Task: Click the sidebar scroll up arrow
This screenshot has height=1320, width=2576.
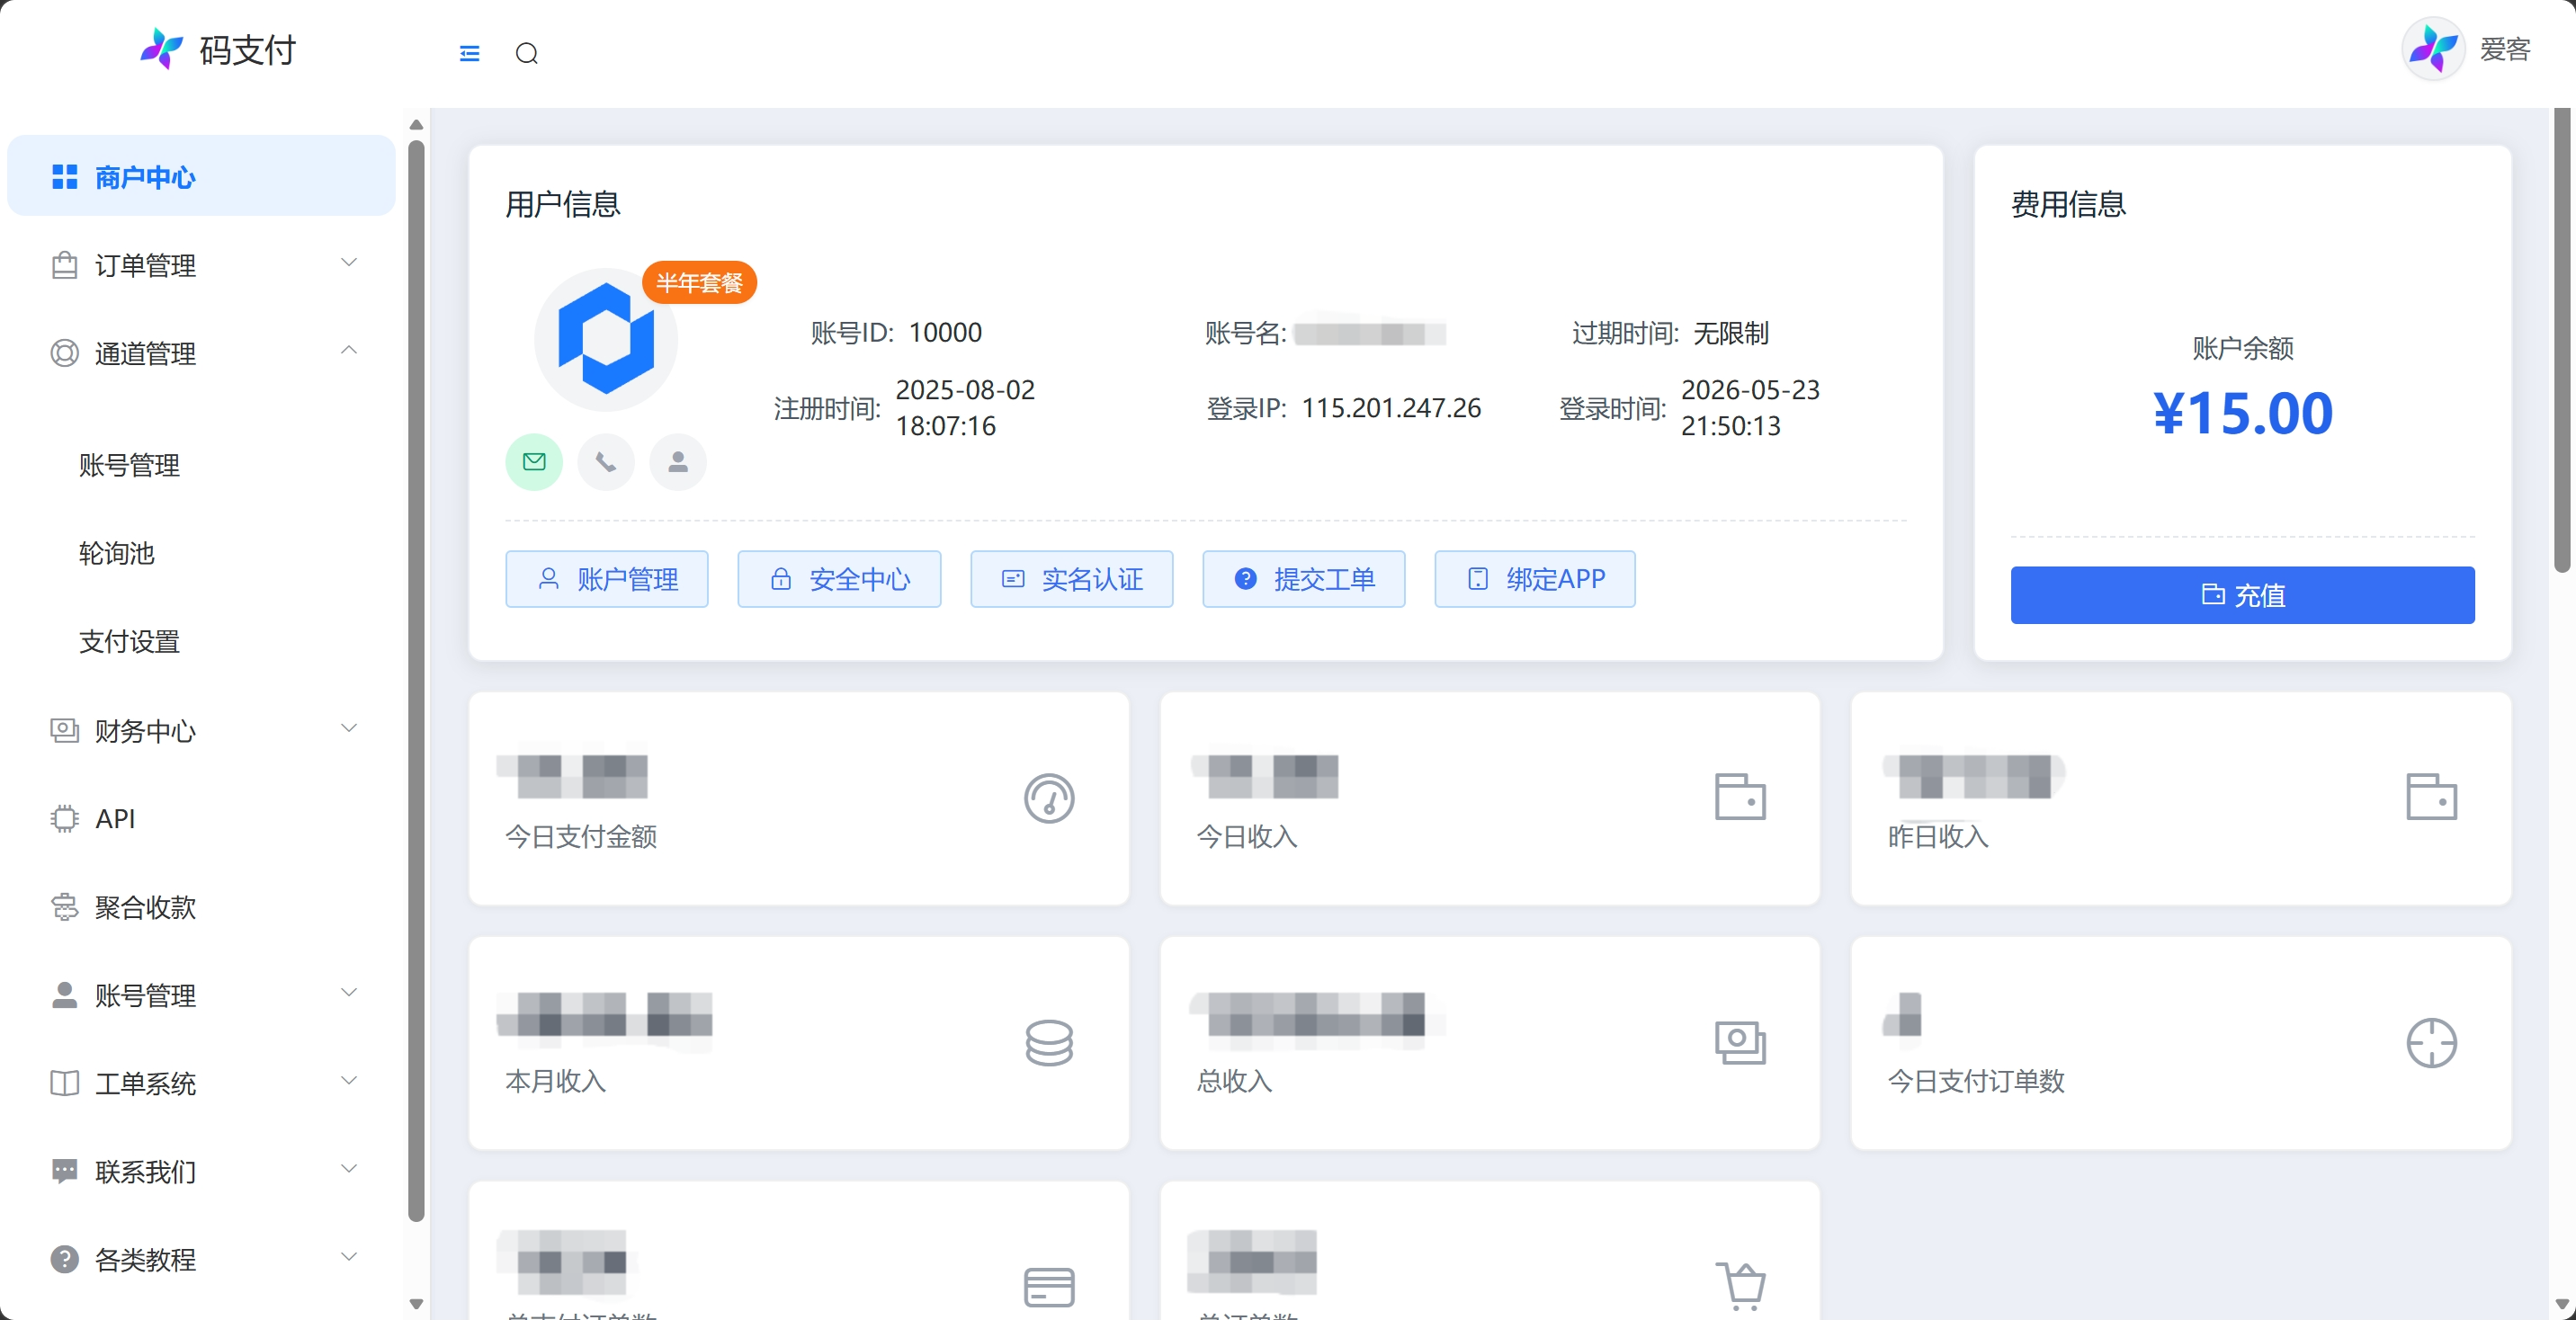Action: tap(417, 125)
